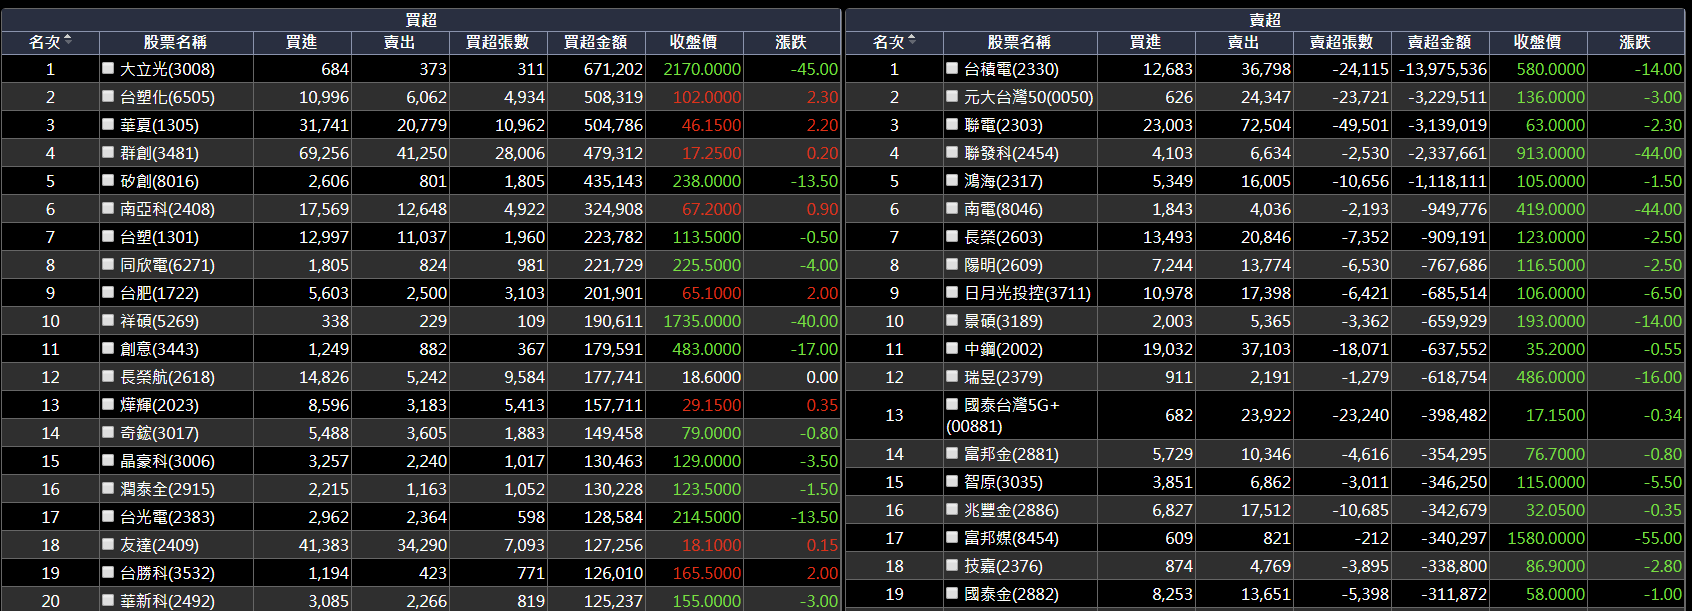Tick the checkbox beside 台積電(2330)
The width and height of the screenshot is (1692, 611).
coord(952,68)
